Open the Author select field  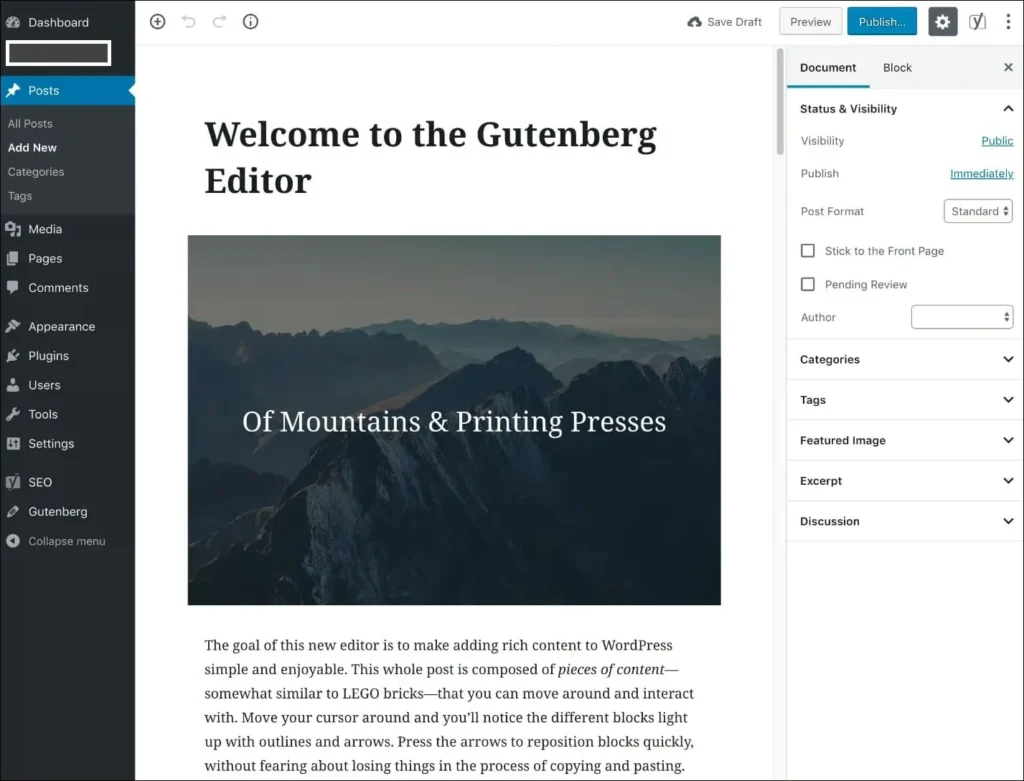[x=962, y=317]
